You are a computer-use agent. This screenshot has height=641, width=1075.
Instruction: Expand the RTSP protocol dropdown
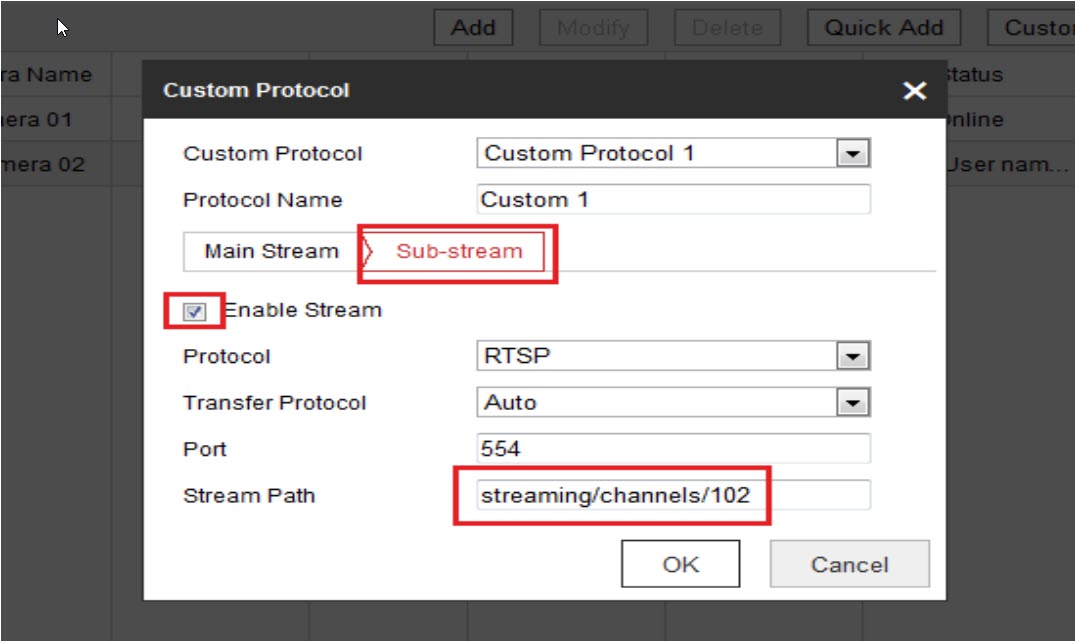tap(852, 356)
